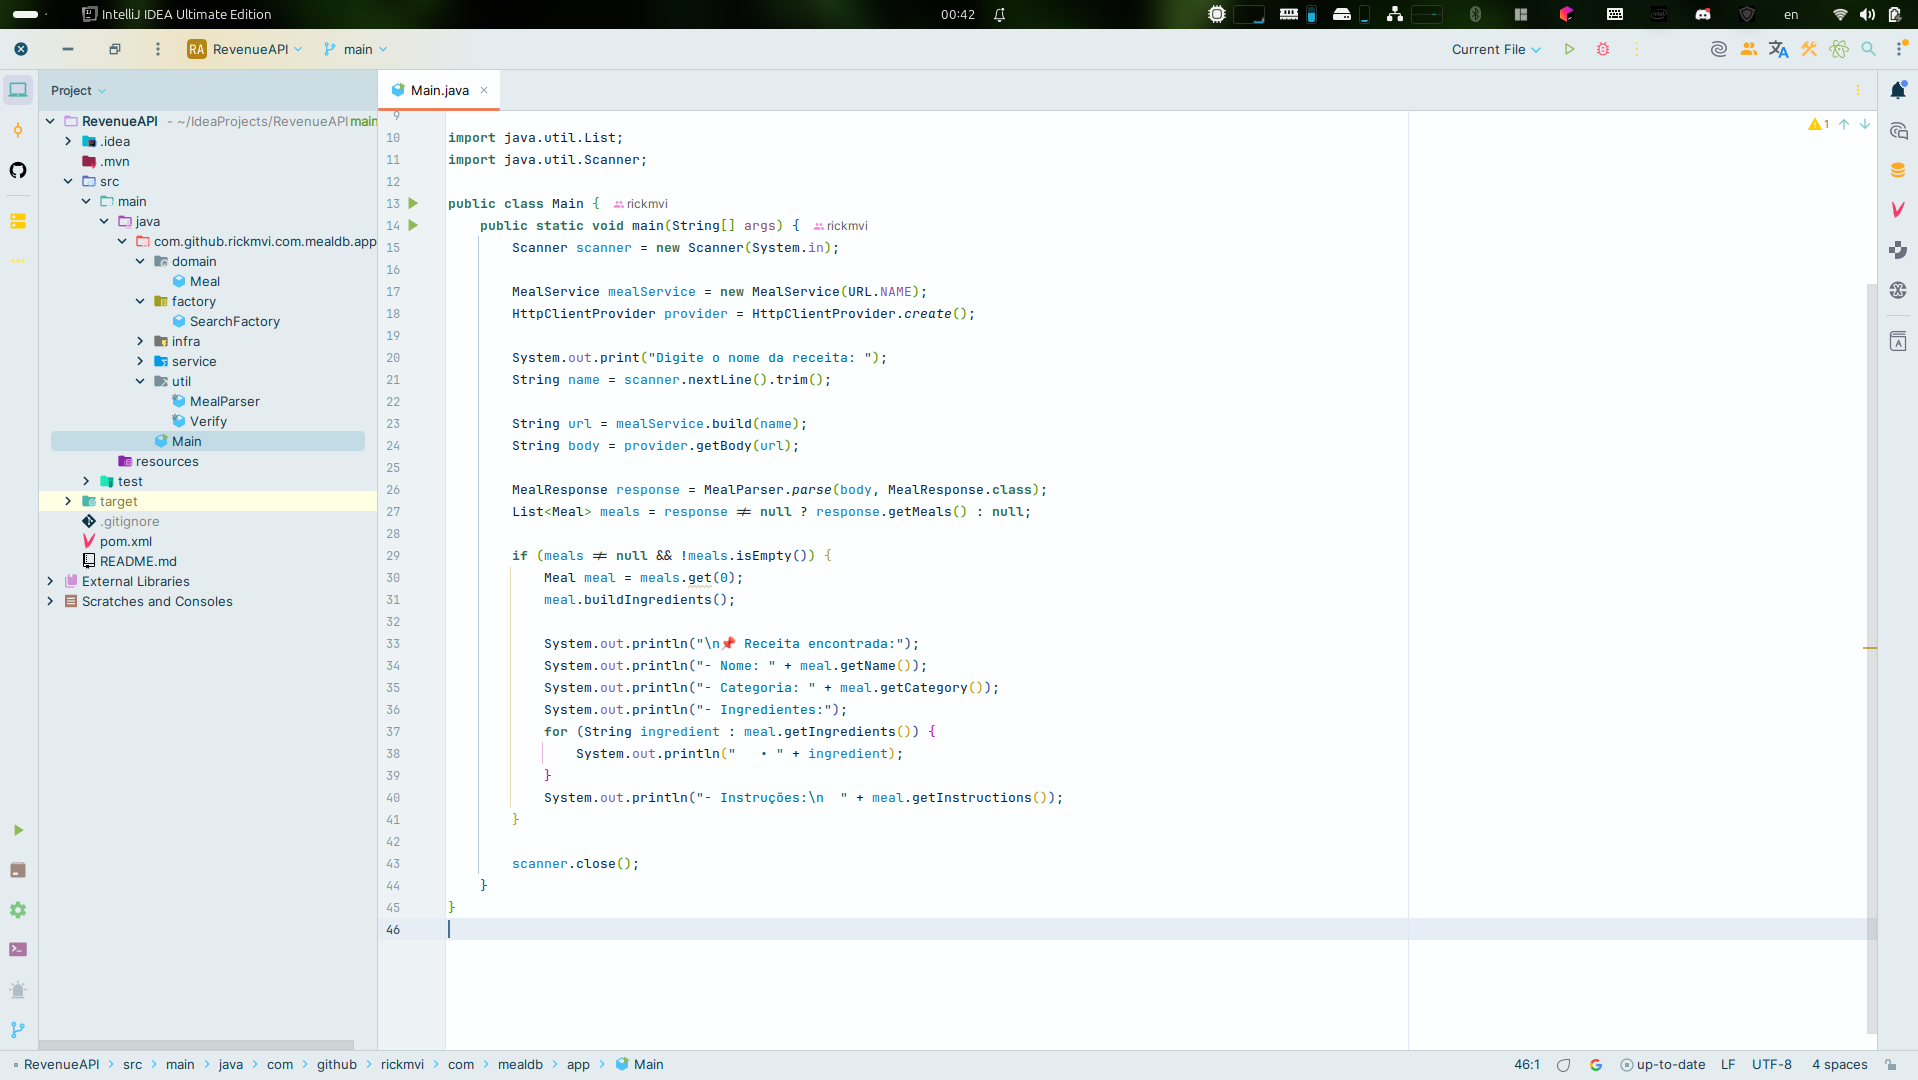Viewport: 1918px width, 1080px height.
Task: Open the Structure tool window
Action: coord(18,221)
